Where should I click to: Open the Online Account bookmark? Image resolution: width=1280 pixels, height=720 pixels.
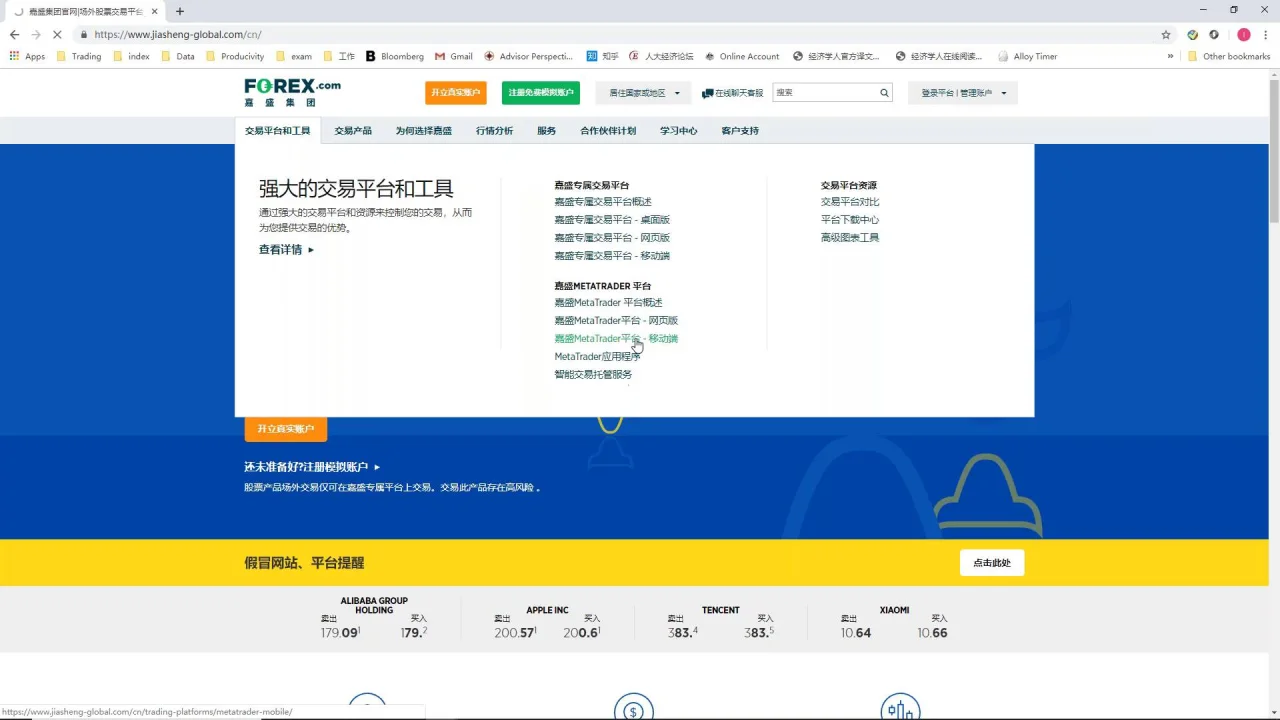pyautogui.click(x=741, y=56)
